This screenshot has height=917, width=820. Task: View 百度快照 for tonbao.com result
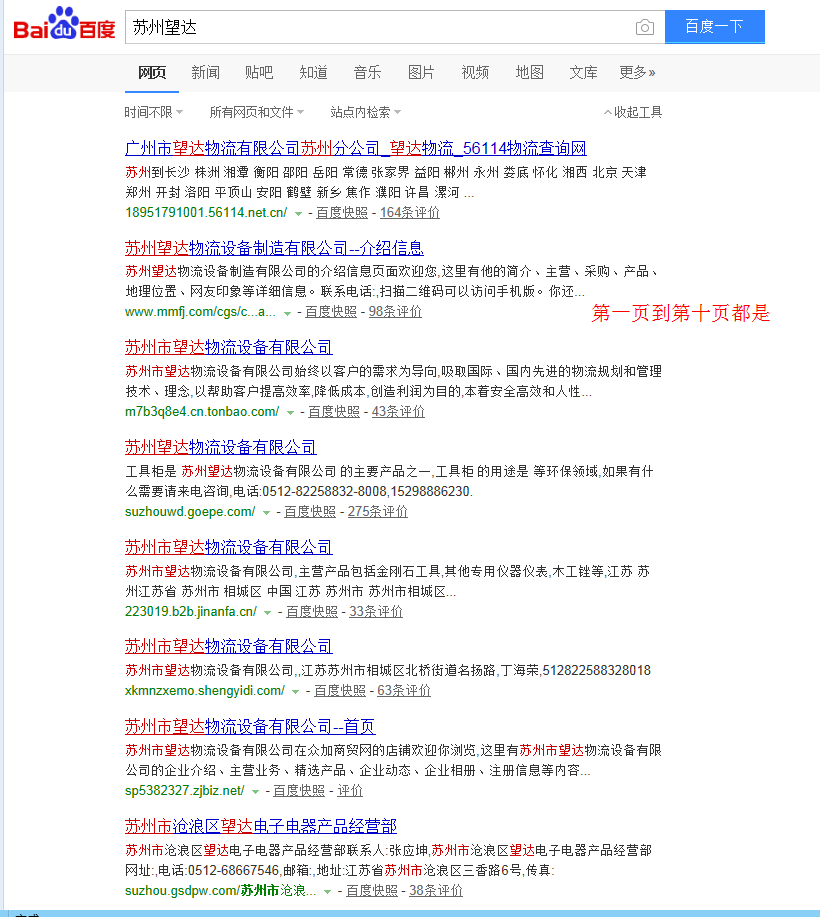(x=334, y=412)
